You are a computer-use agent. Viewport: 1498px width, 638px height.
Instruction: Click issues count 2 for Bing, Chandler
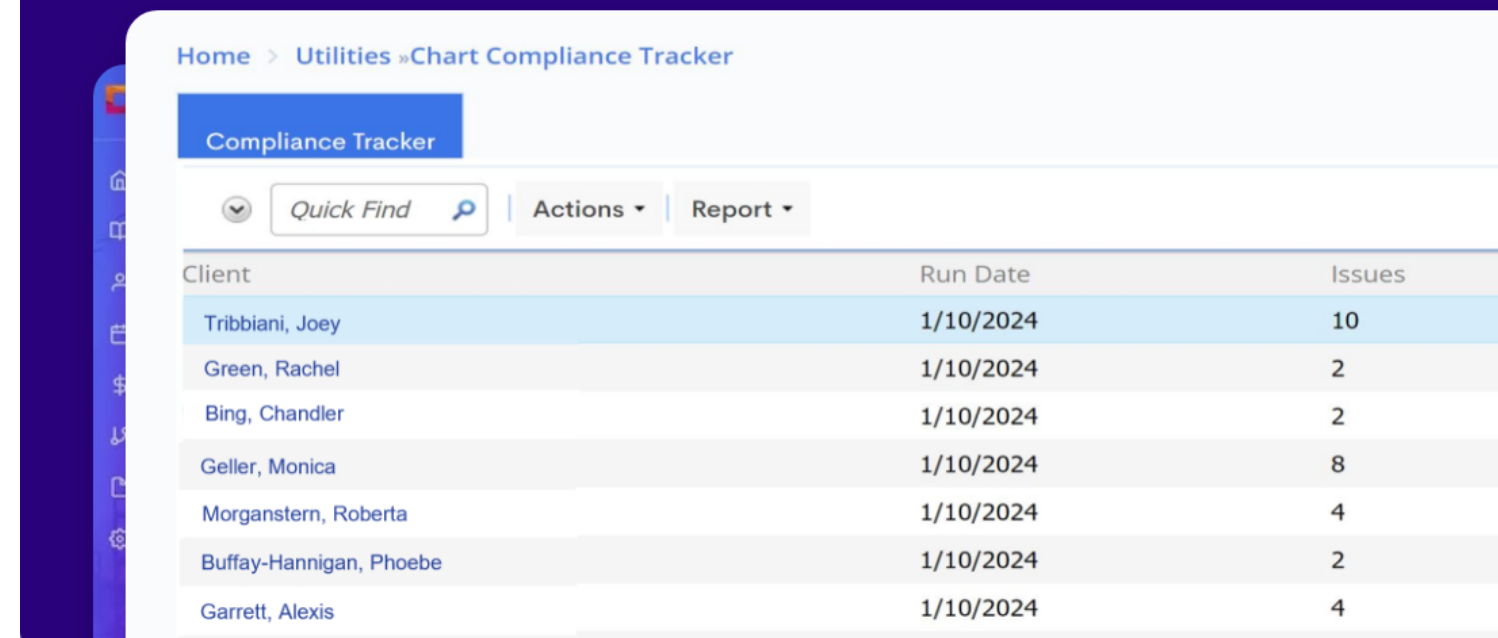1338,416
